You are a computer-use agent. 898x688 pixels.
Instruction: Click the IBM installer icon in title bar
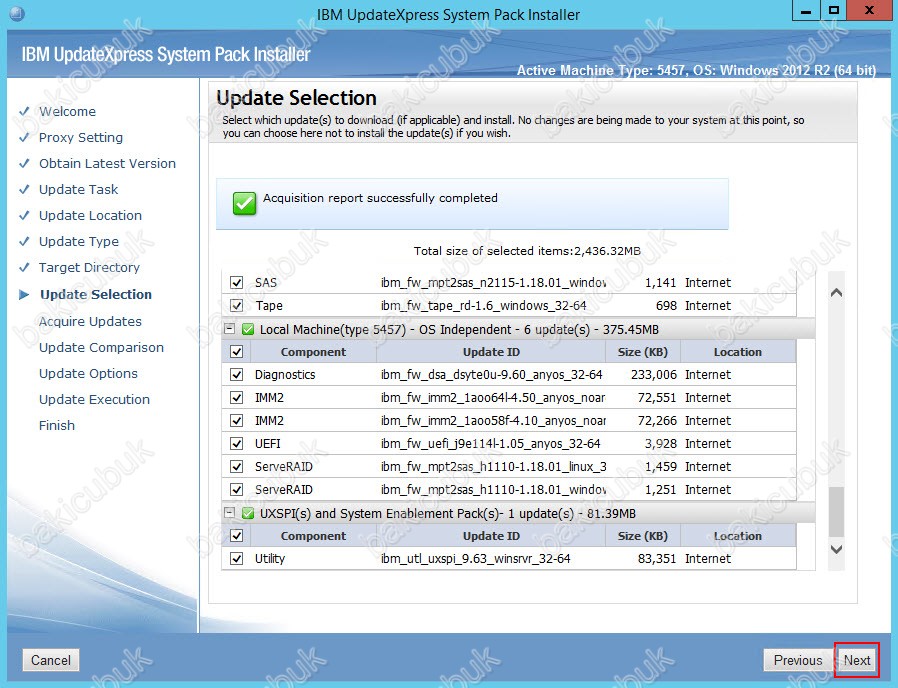17,13
